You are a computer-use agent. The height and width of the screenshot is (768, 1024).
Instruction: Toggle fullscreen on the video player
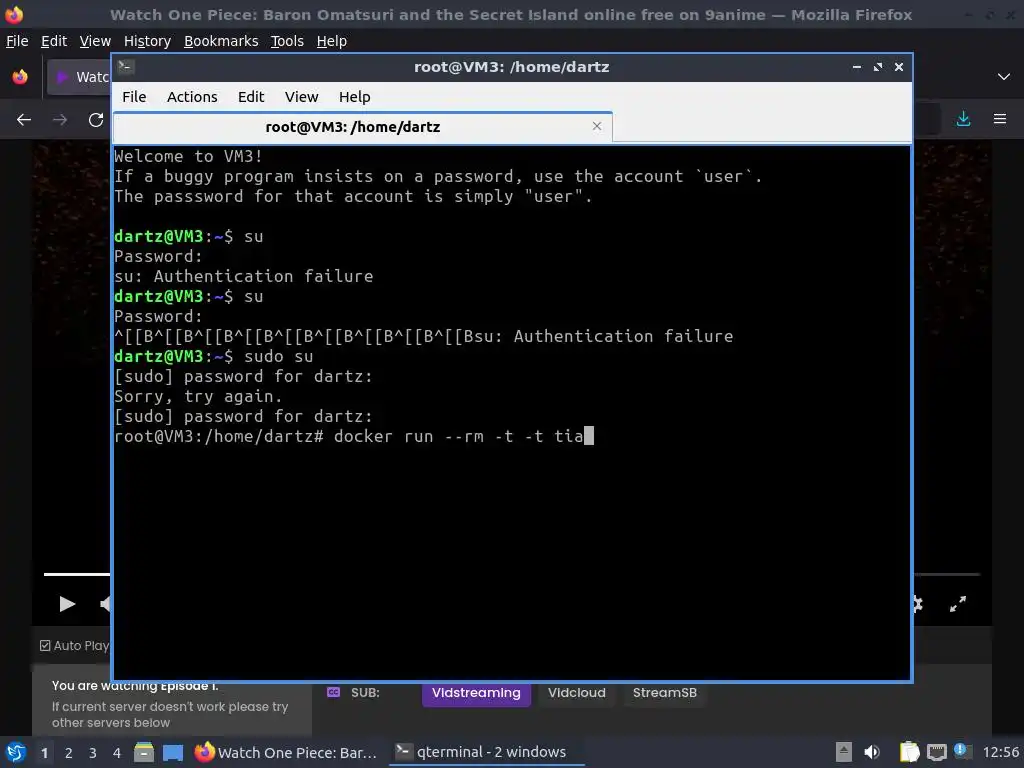tap(957, 604)
